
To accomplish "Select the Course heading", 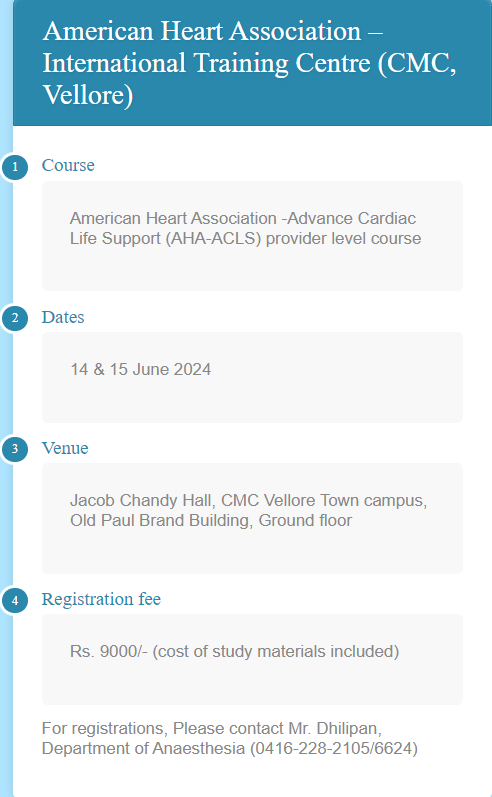I will pyautogui.click(x=68, y=165).
